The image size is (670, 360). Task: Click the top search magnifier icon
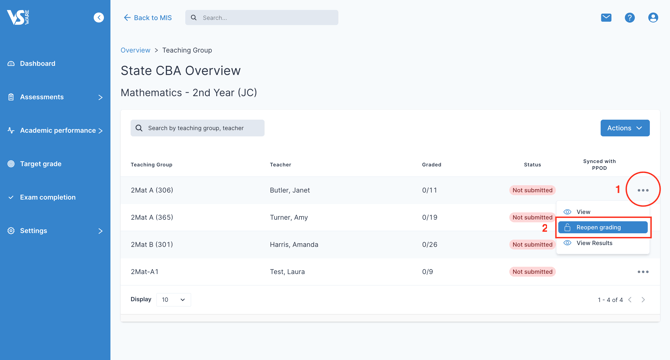coord(194,18)
